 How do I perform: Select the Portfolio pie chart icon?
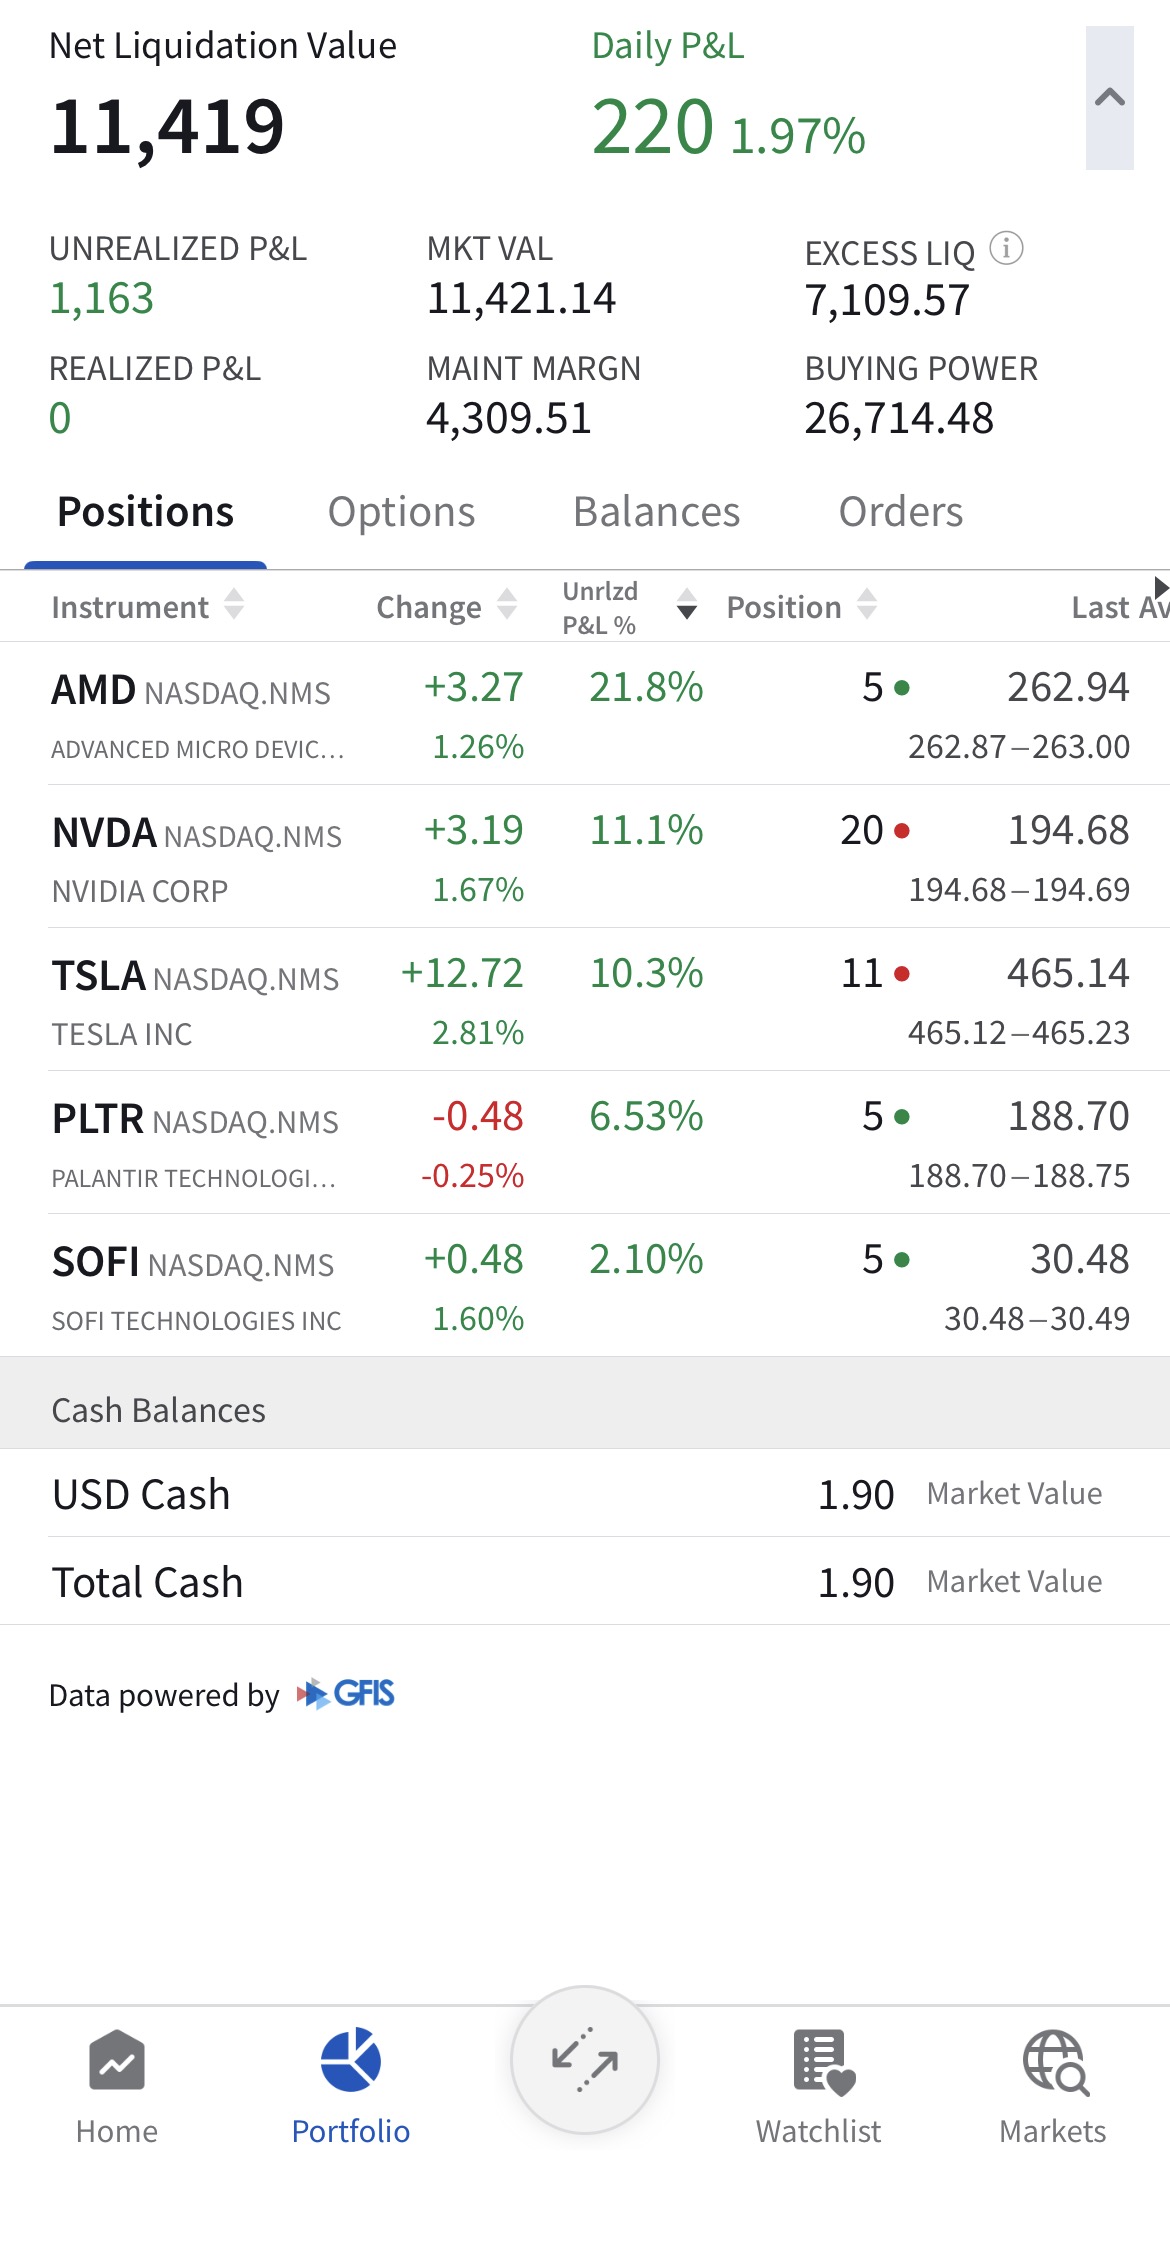pyautogui.click(x=350, y=2061)
